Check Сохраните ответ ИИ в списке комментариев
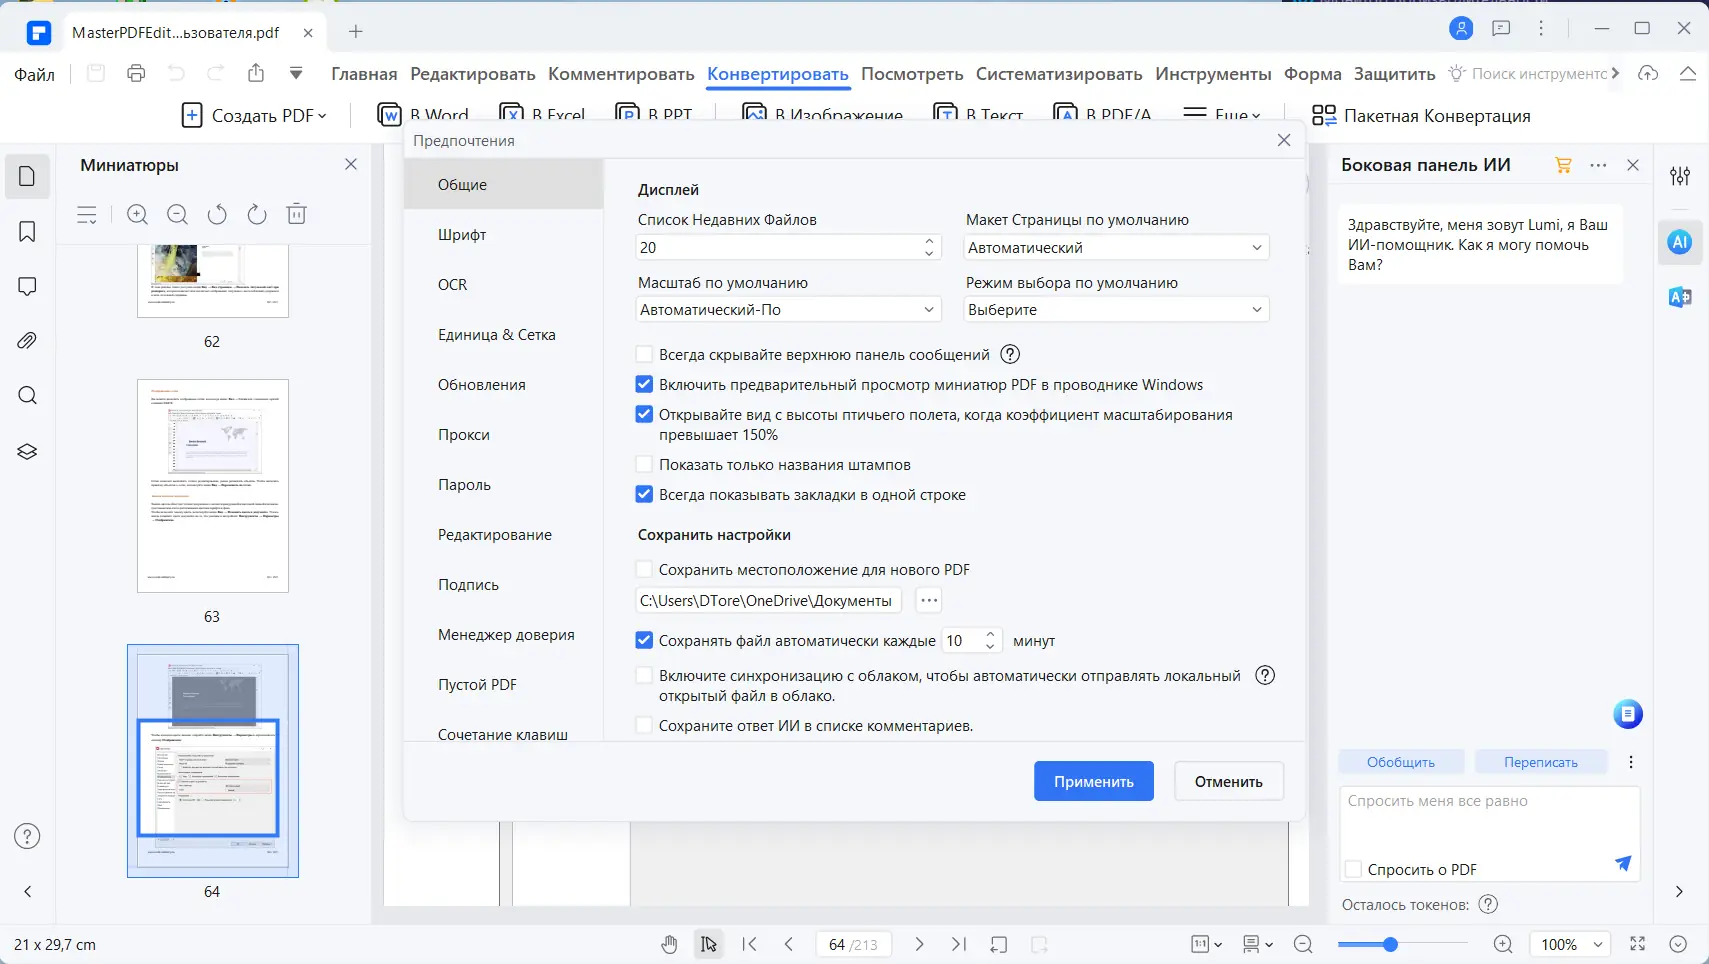Viewport: 1709px width, 964px height. click(x=644, y=725)
